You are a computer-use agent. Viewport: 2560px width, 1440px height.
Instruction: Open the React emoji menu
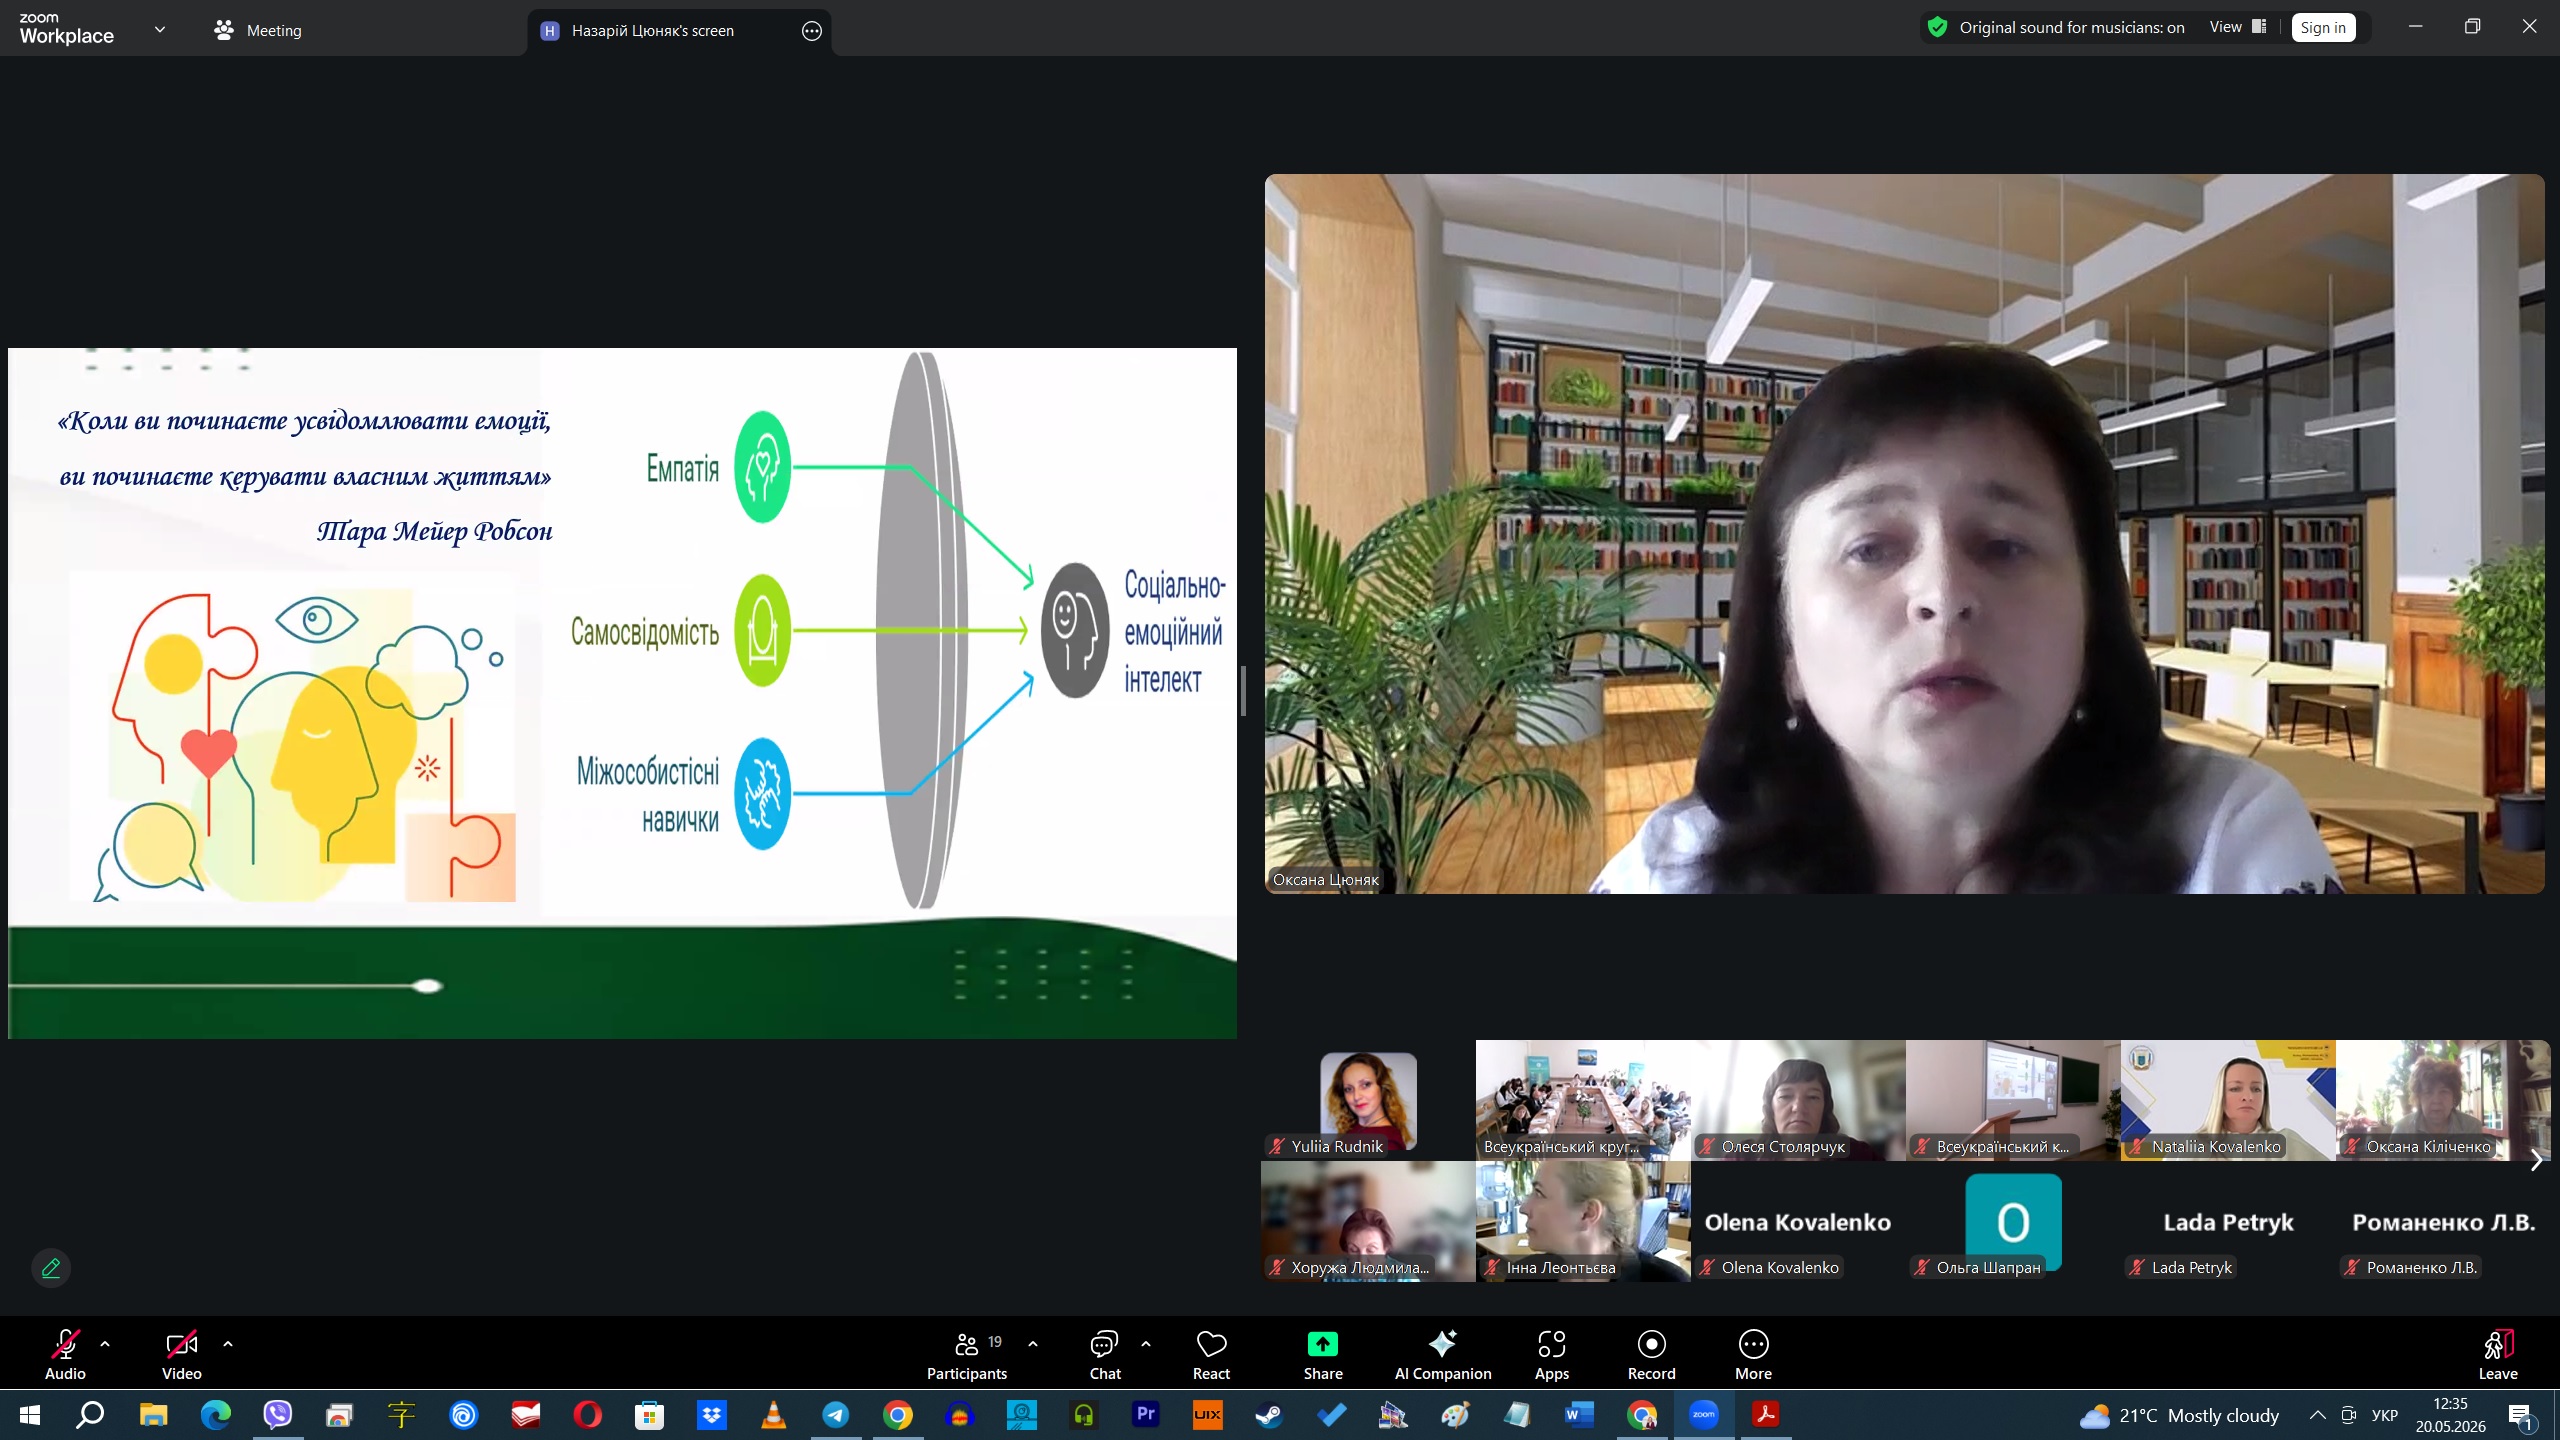point(1211,1354)
